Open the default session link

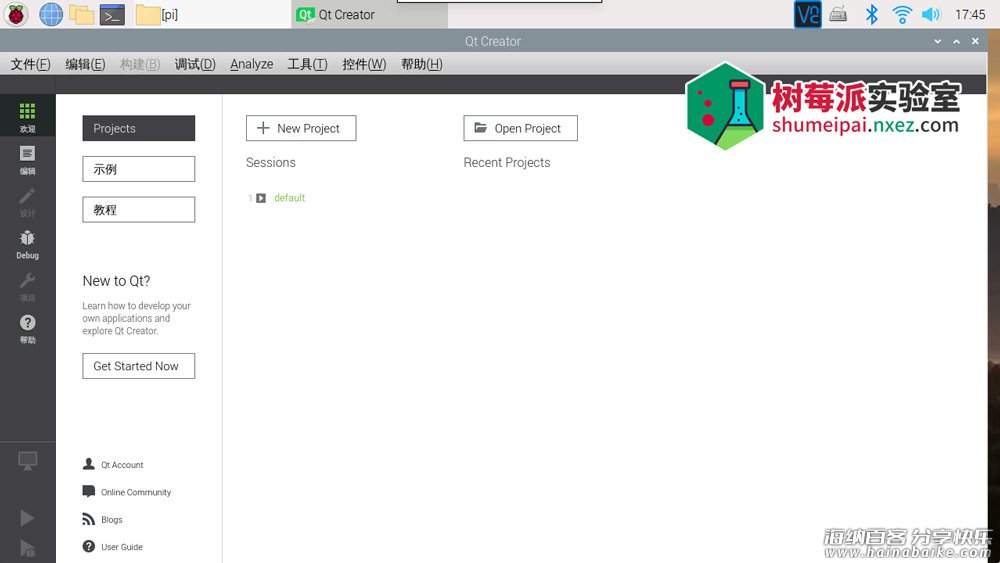pyautogui.click(x=290, y=198)
